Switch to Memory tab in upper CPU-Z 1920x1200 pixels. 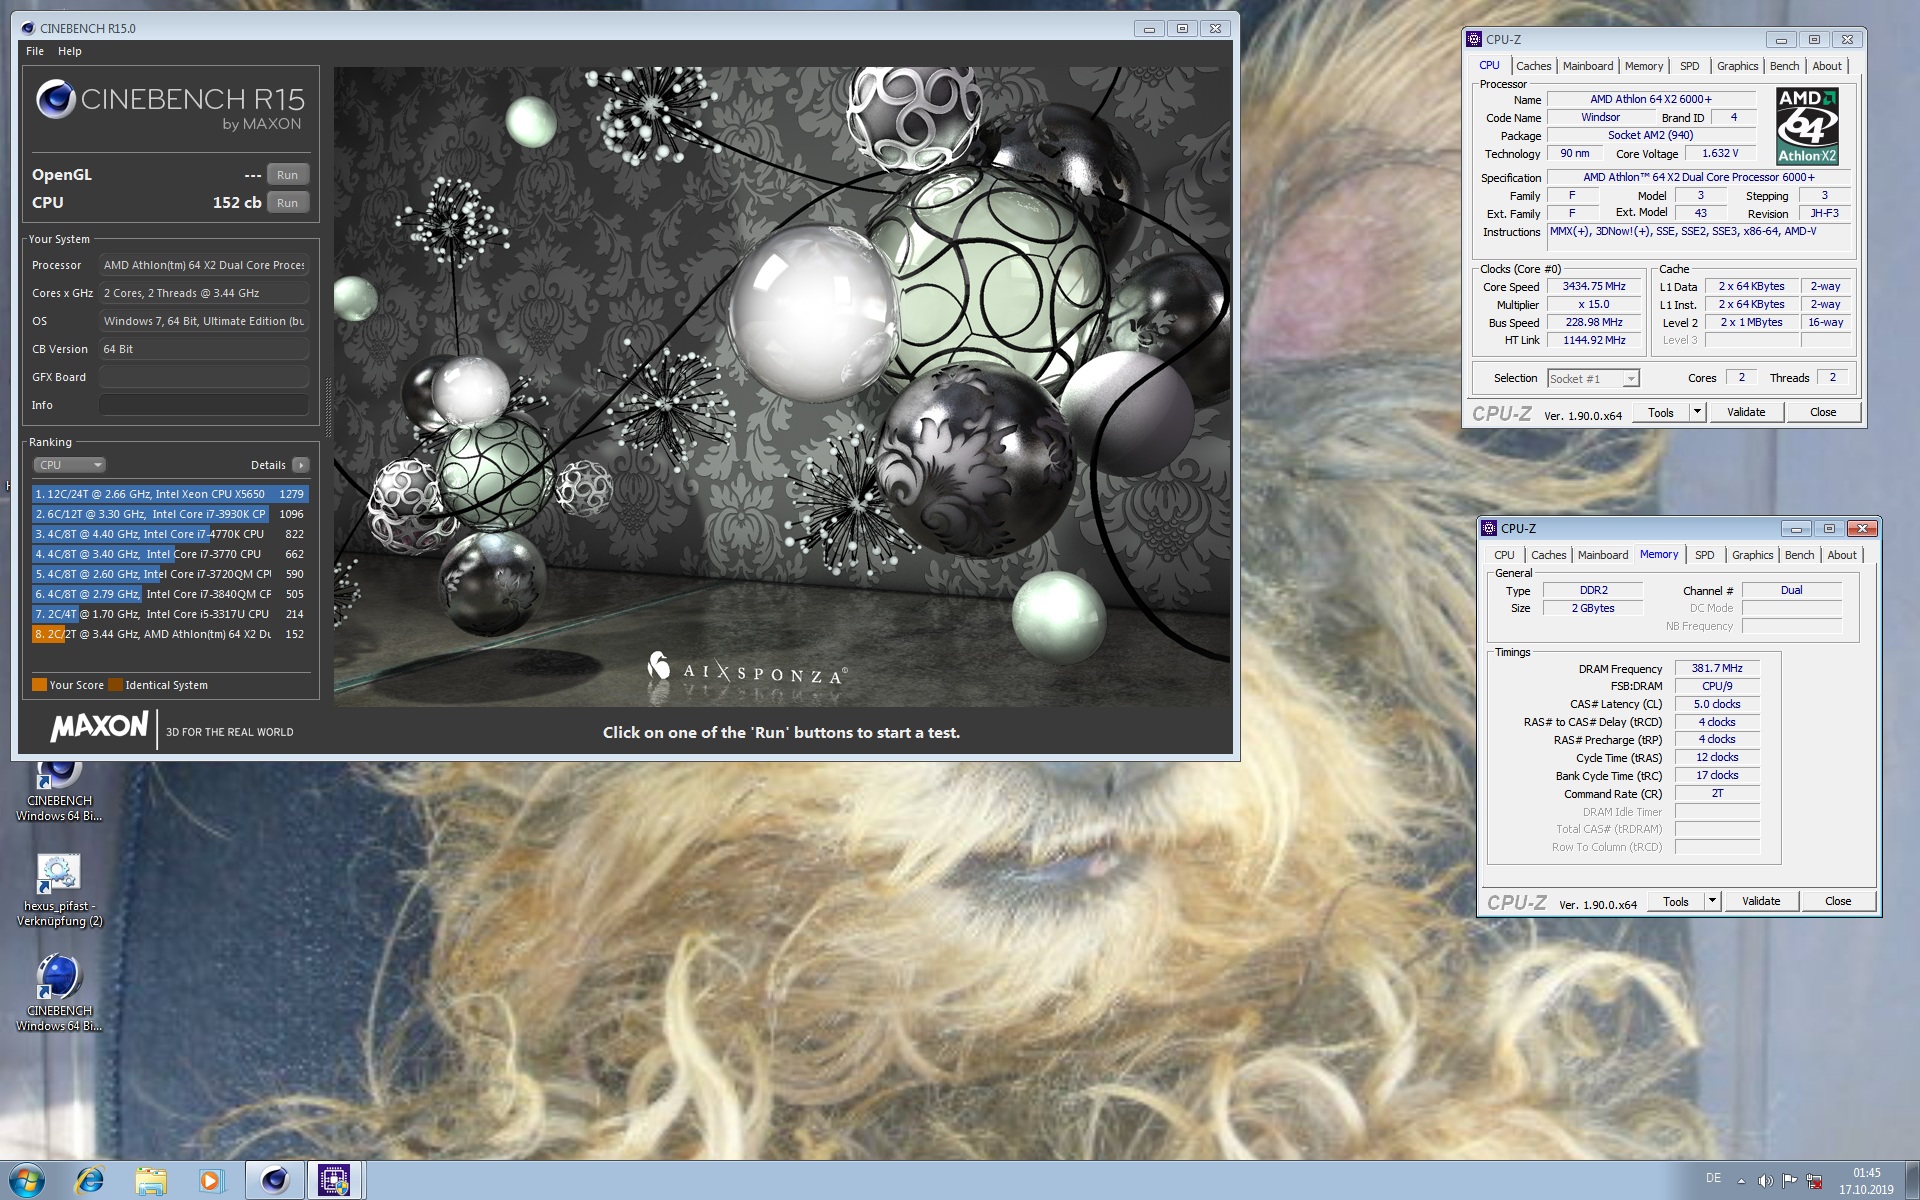click(1644, 66)
